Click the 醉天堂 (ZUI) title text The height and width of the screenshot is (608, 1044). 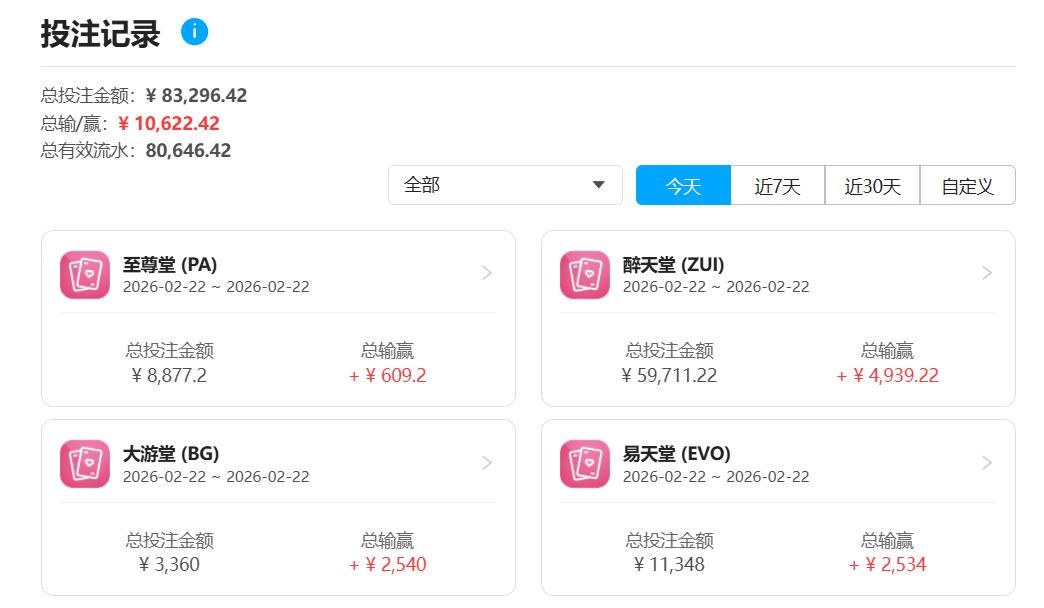click(673, 265)
